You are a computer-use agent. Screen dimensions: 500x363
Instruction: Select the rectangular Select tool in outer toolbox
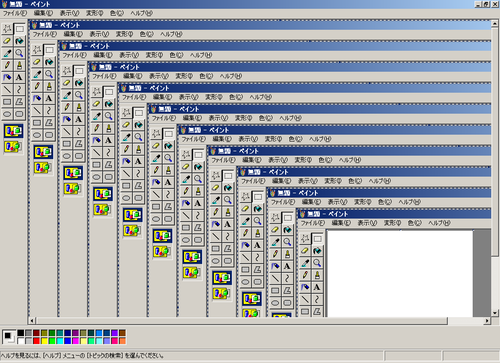click(20, 29)
